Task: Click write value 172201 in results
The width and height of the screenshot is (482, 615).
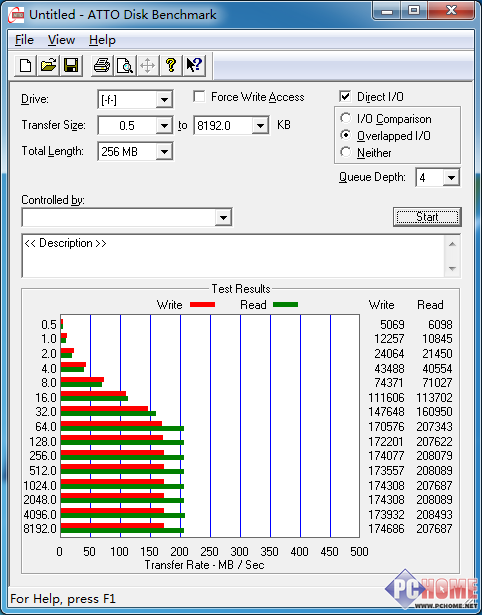Action: pos(386,442)
